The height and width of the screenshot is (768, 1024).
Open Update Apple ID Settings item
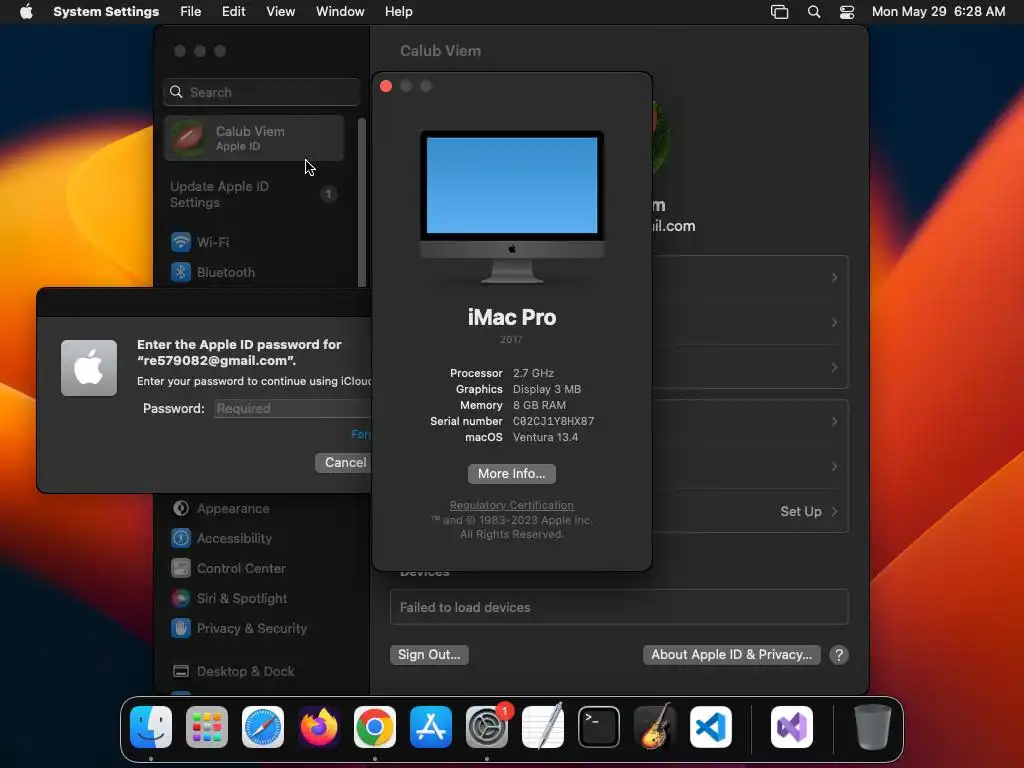click(254, 194)
